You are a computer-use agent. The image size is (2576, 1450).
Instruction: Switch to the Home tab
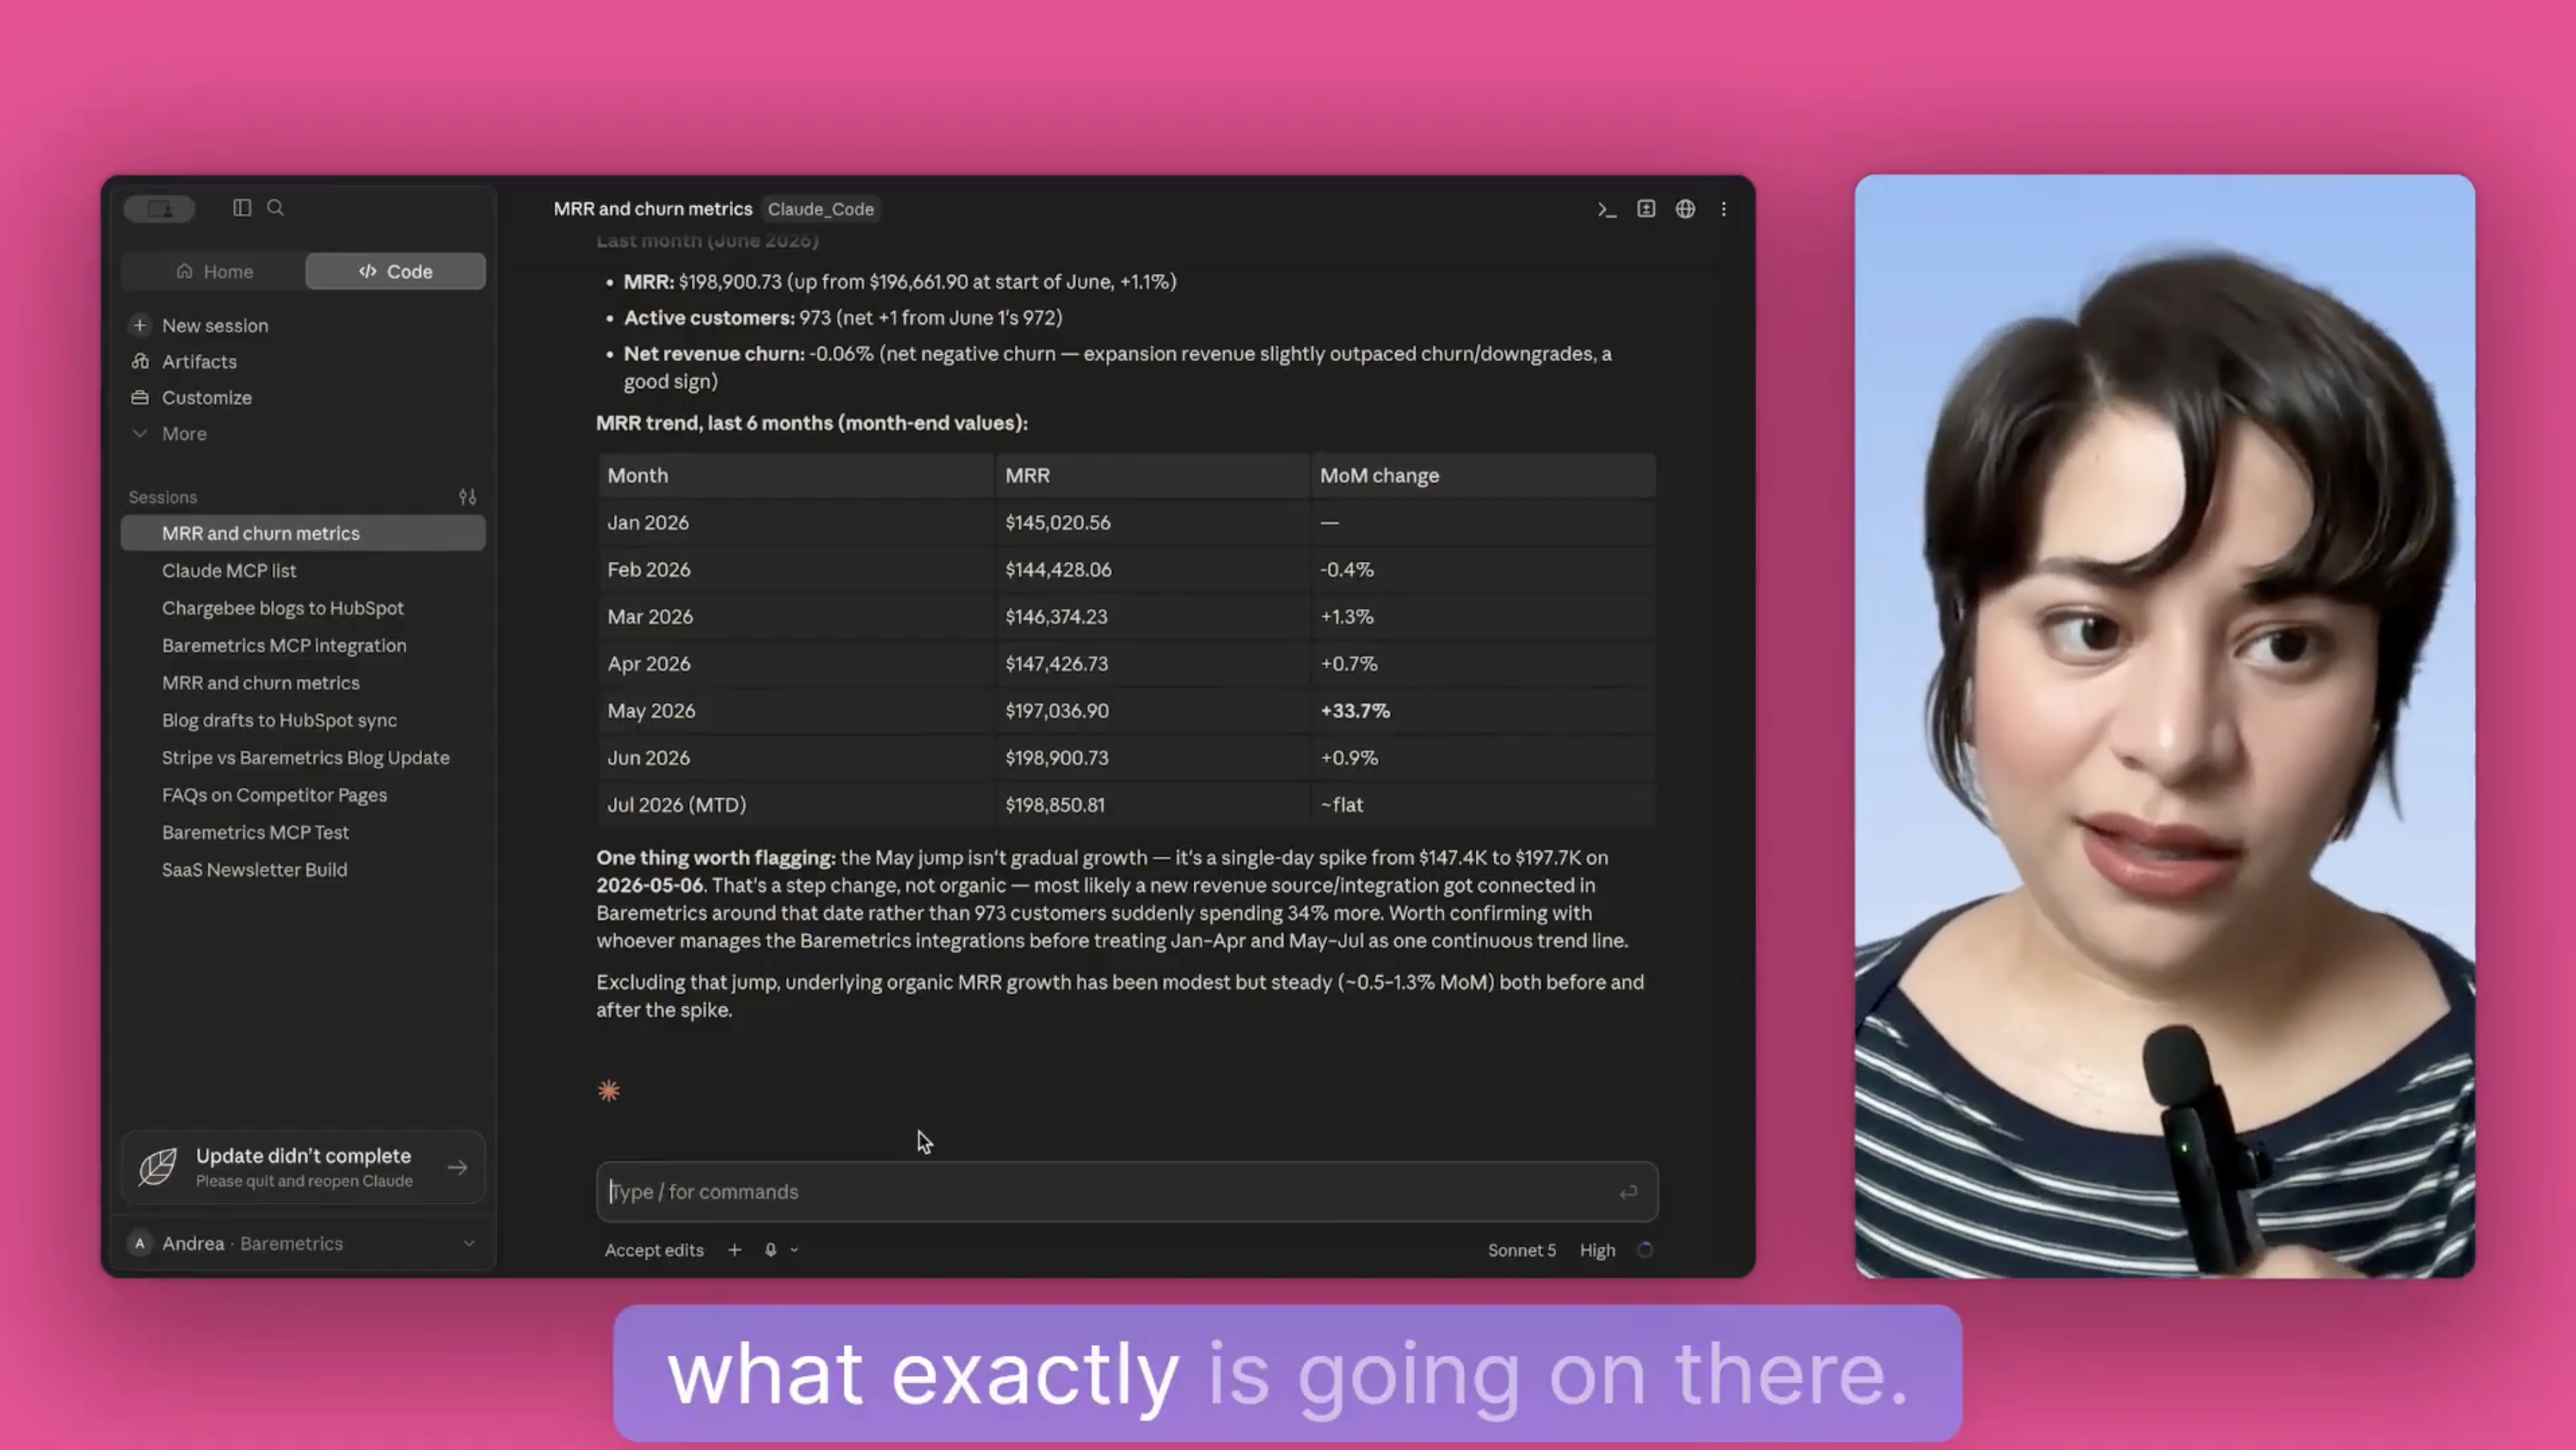point(214,271)
